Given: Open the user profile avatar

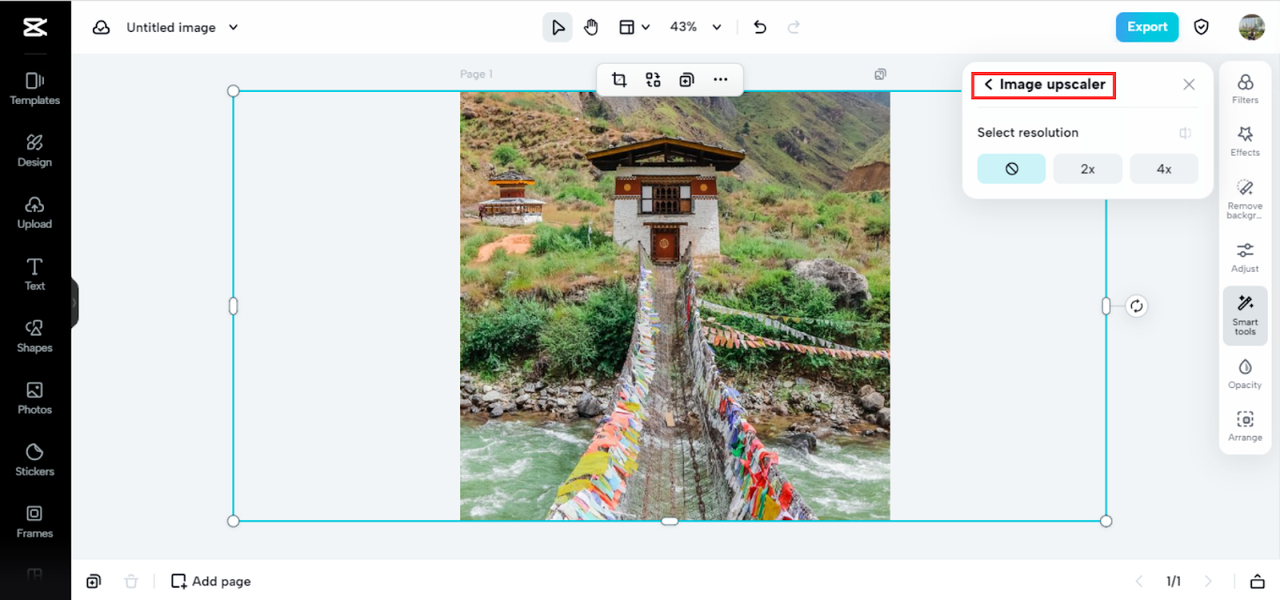Looking at the screenshot, I should [1251, 27].
